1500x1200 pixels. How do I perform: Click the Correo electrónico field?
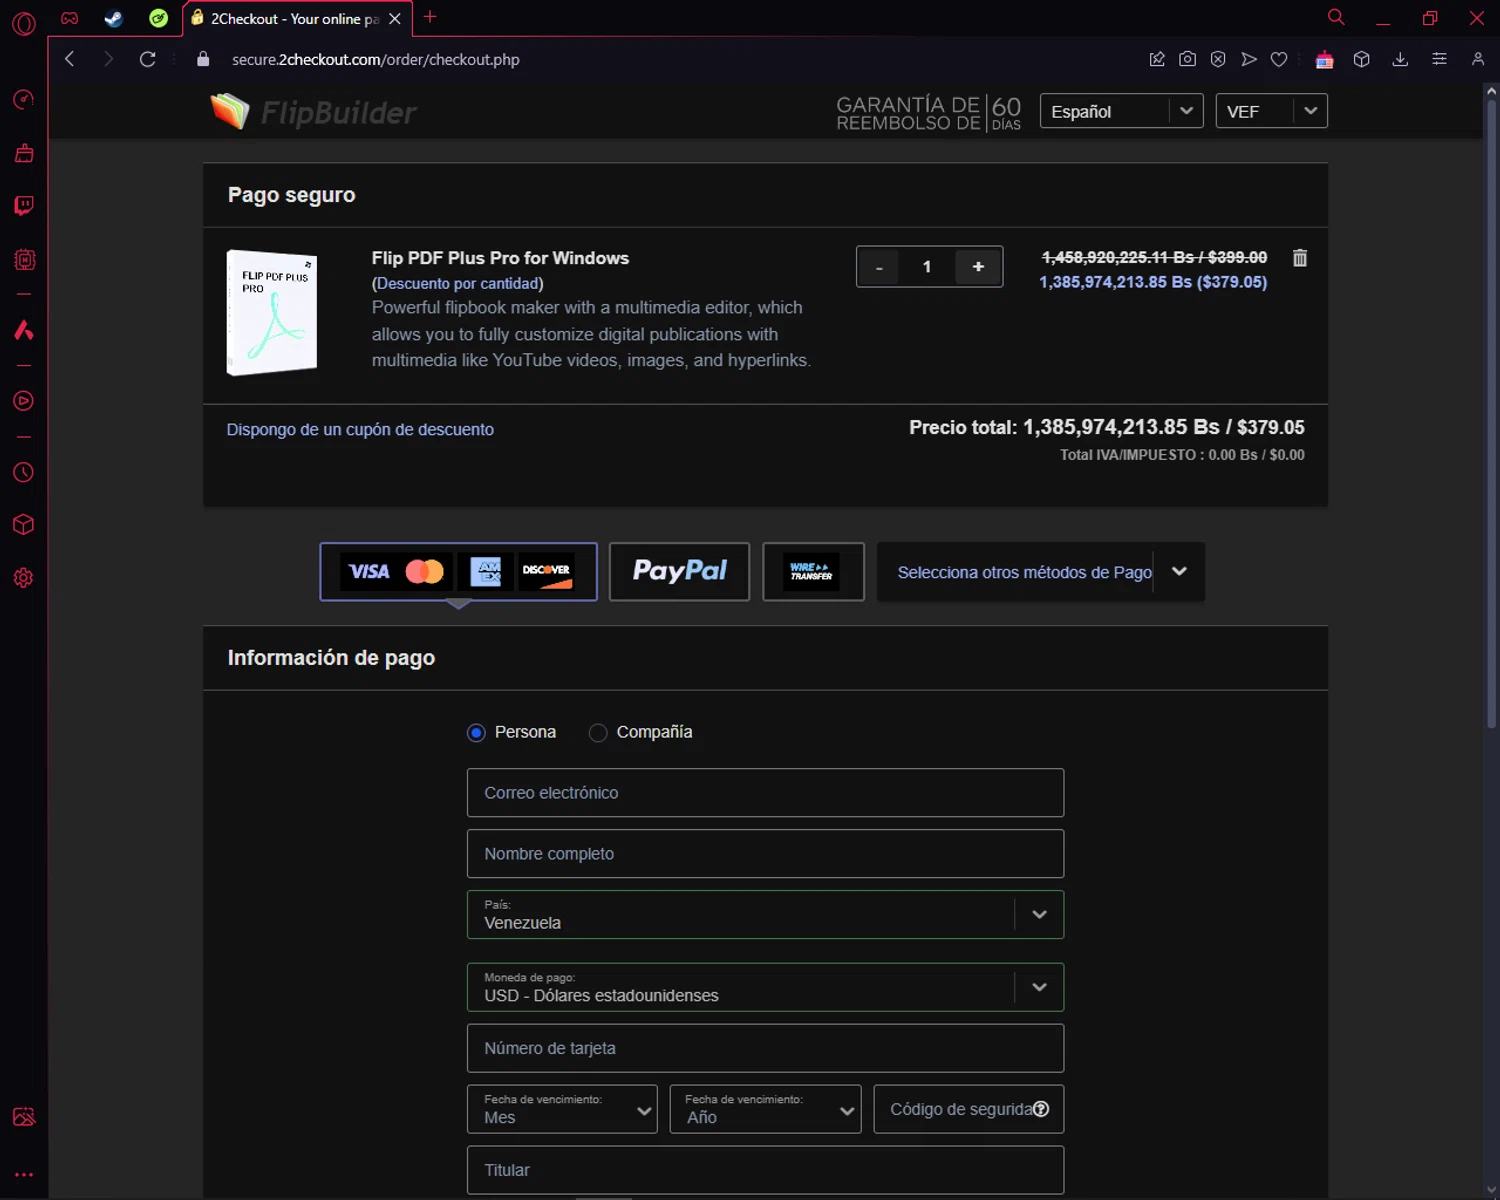coord(765,793)
